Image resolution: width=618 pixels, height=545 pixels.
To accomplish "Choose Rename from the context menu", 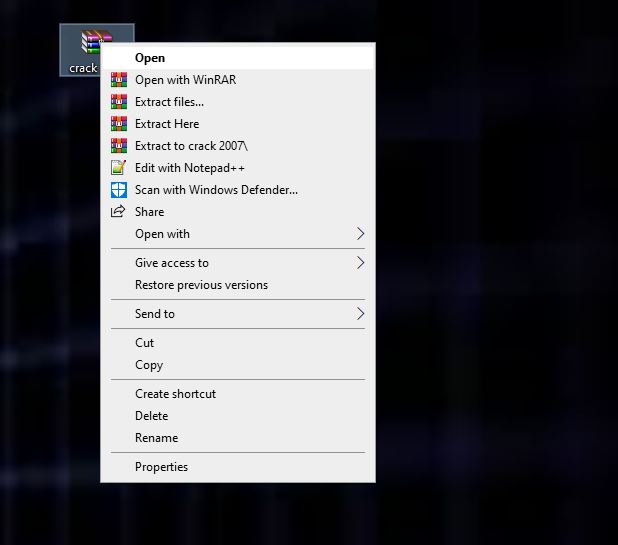I will pos(238,438).
